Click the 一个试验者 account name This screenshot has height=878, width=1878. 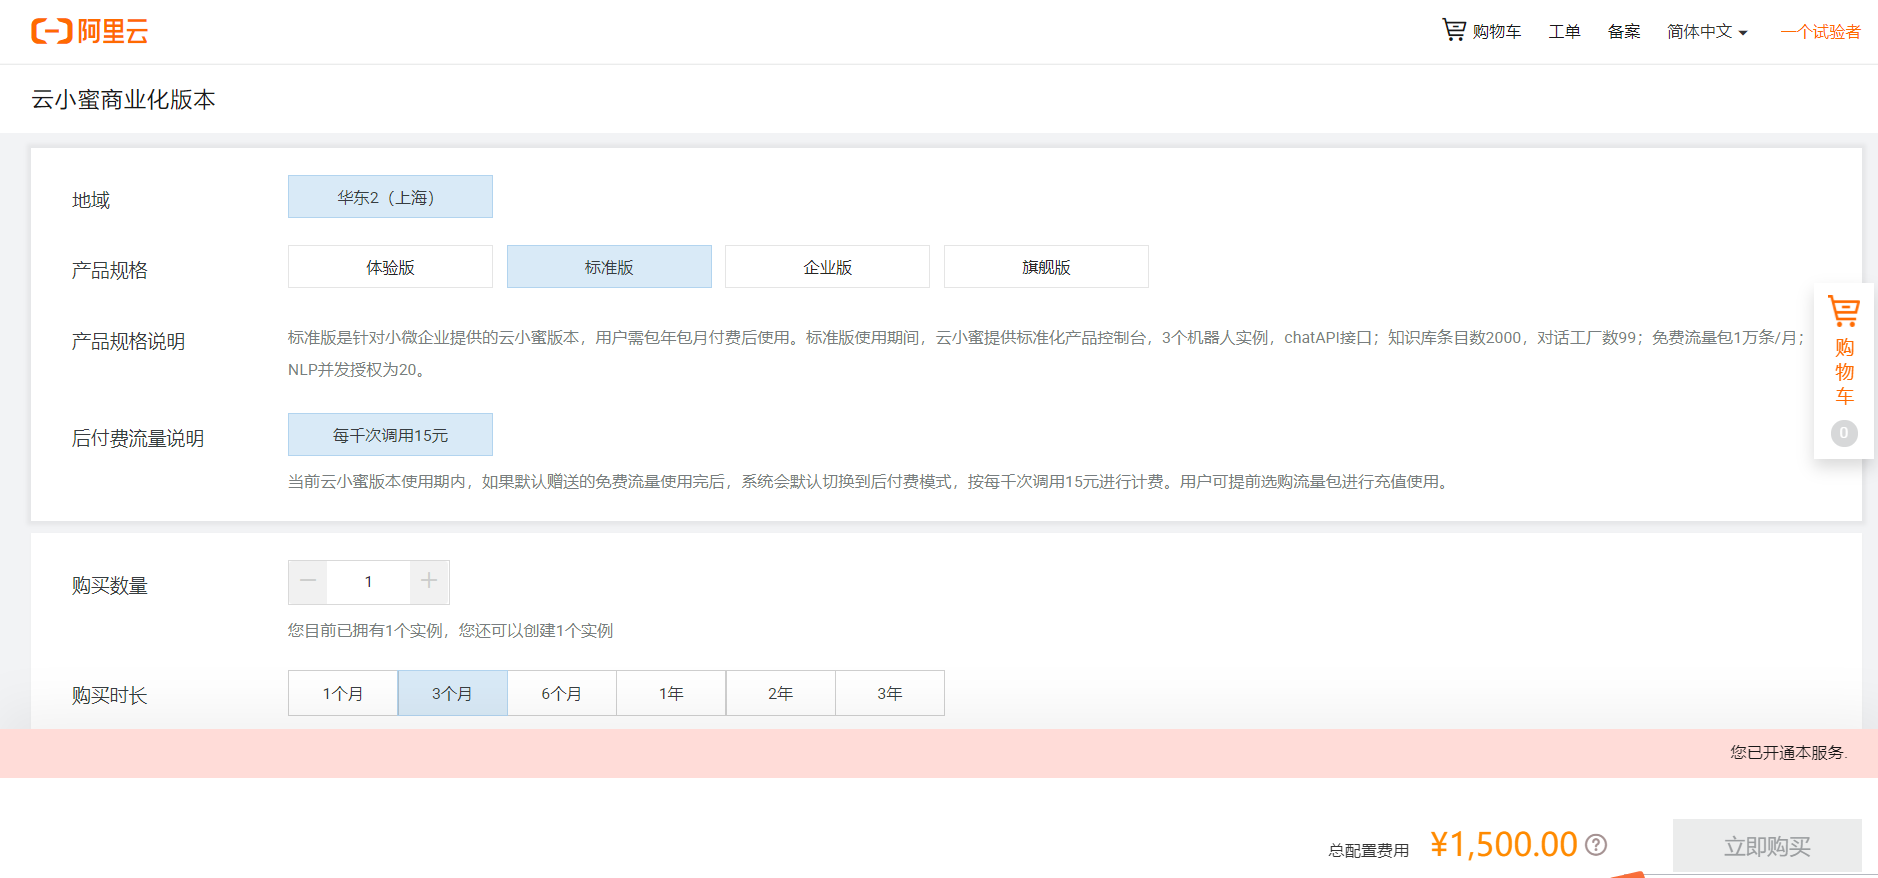coord(1820,32)
